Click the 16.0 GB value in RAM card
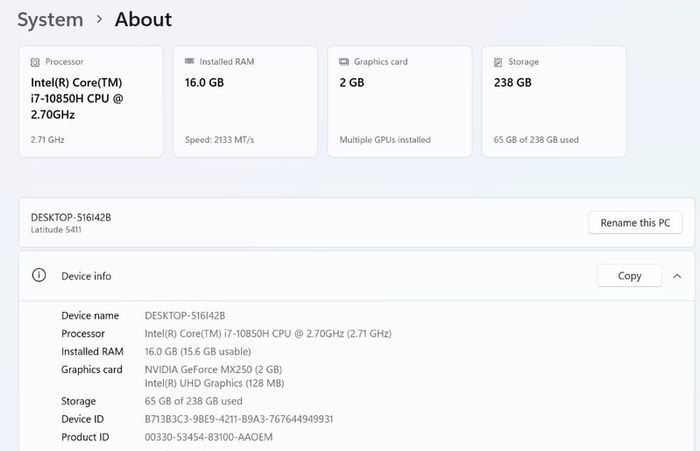The image size is (700, 451). 204,83
